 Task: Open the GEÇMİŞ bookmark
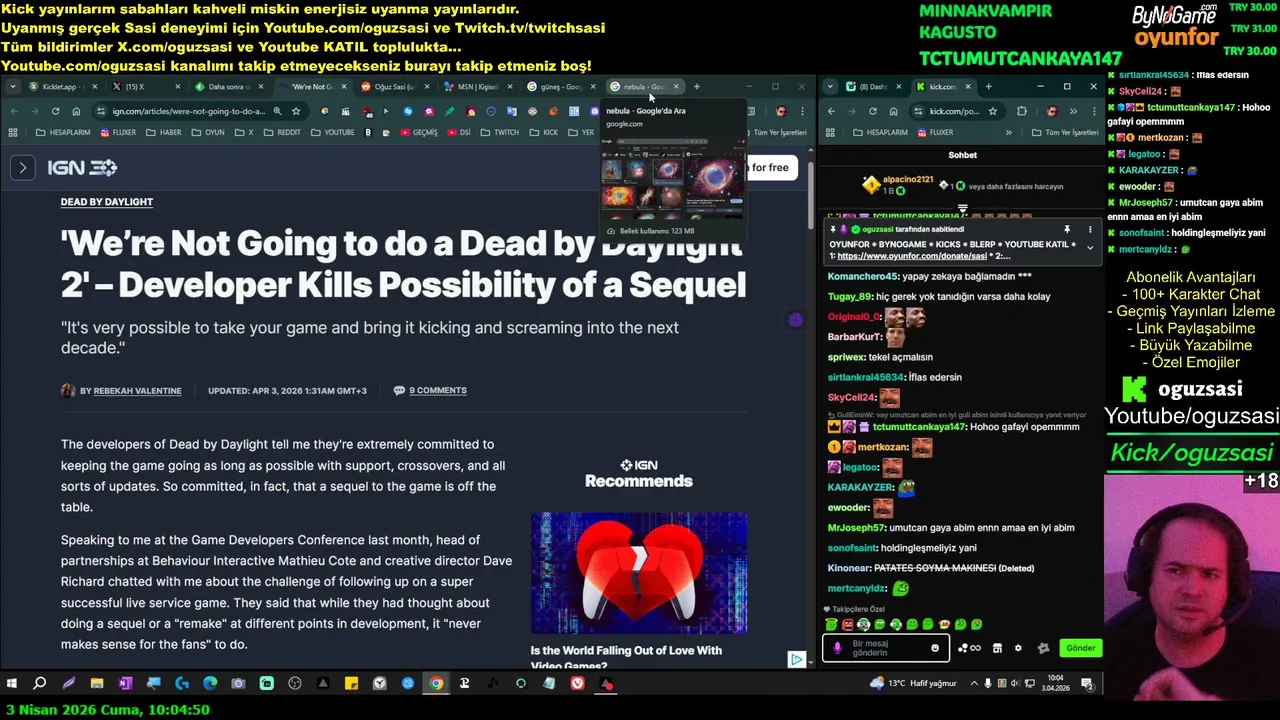(418, 132)
